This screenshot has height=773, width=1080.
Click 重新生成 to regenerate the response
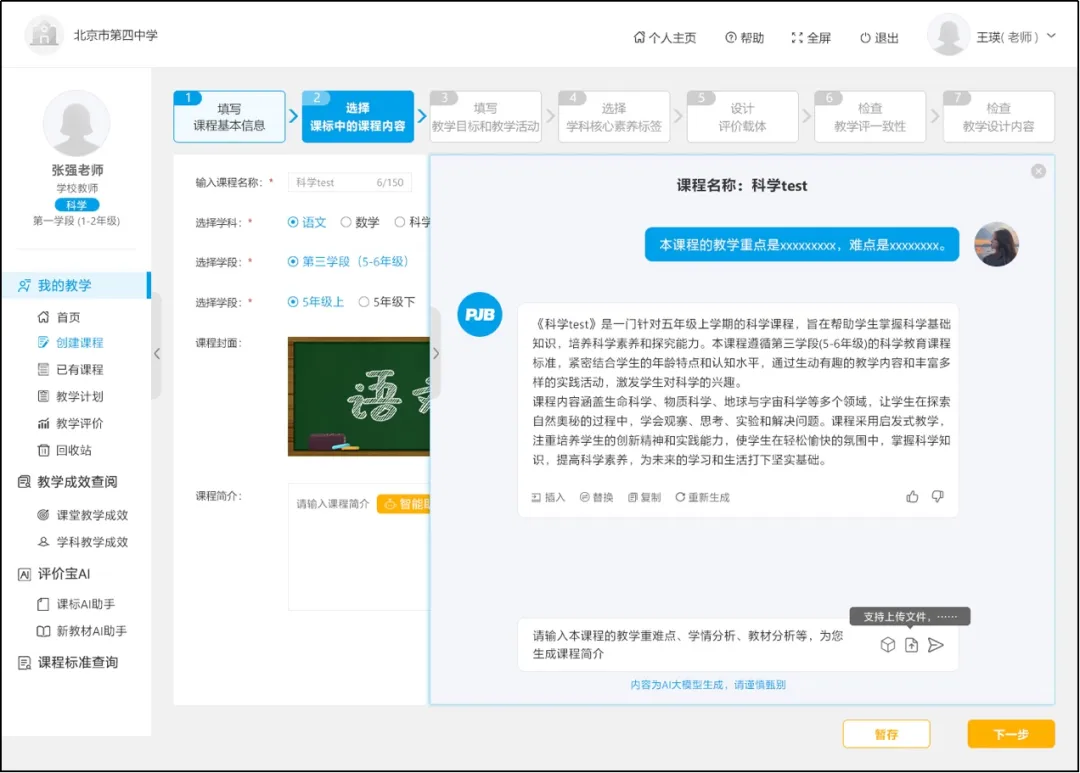coord(702,497)
